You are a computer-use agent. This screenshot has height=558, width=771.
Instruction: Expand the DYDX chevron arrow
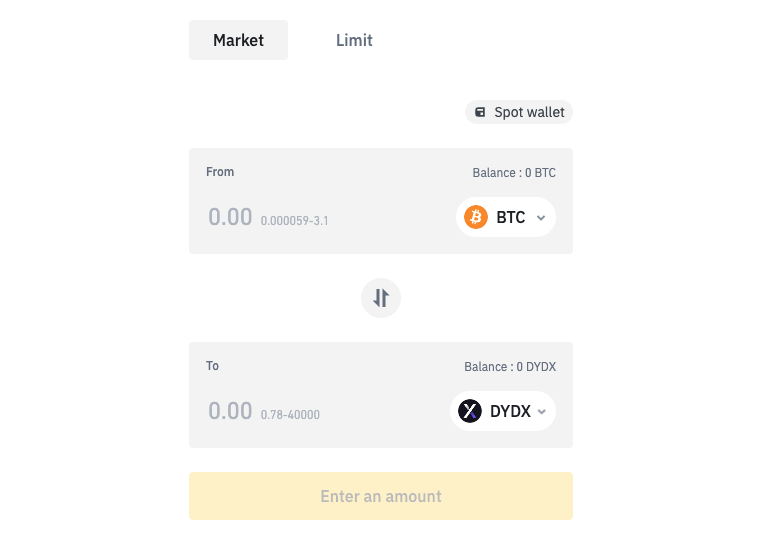[542, 411]
